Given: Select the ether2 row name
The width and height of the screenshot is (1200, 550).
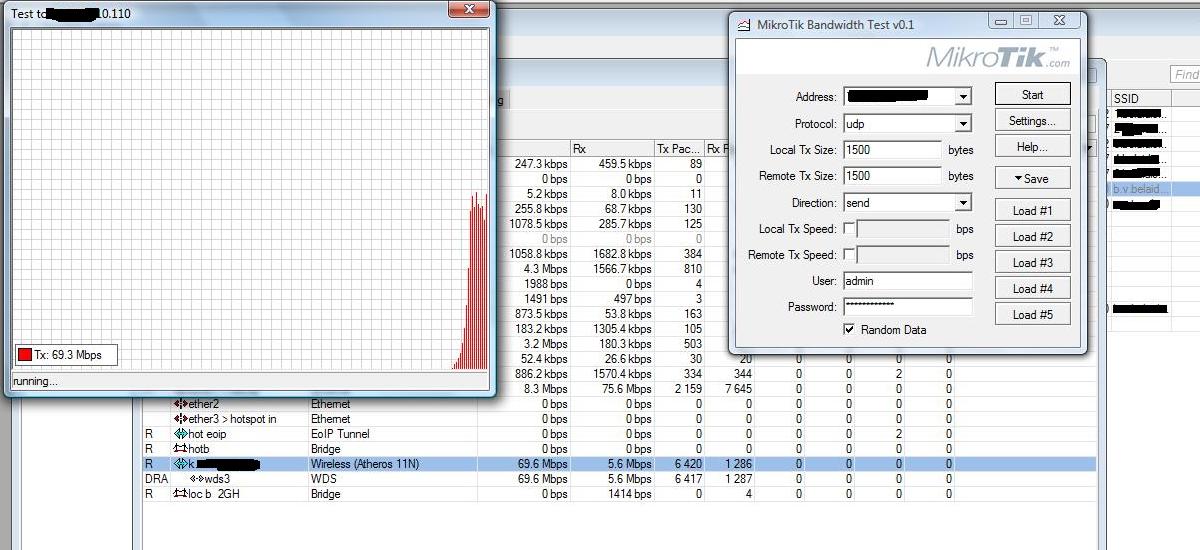Looking at the screenshot, I should coord(204,404).
